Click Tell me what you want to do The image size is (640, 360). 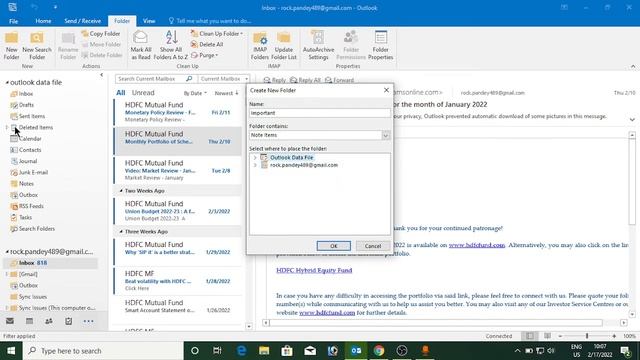point(210,21)
